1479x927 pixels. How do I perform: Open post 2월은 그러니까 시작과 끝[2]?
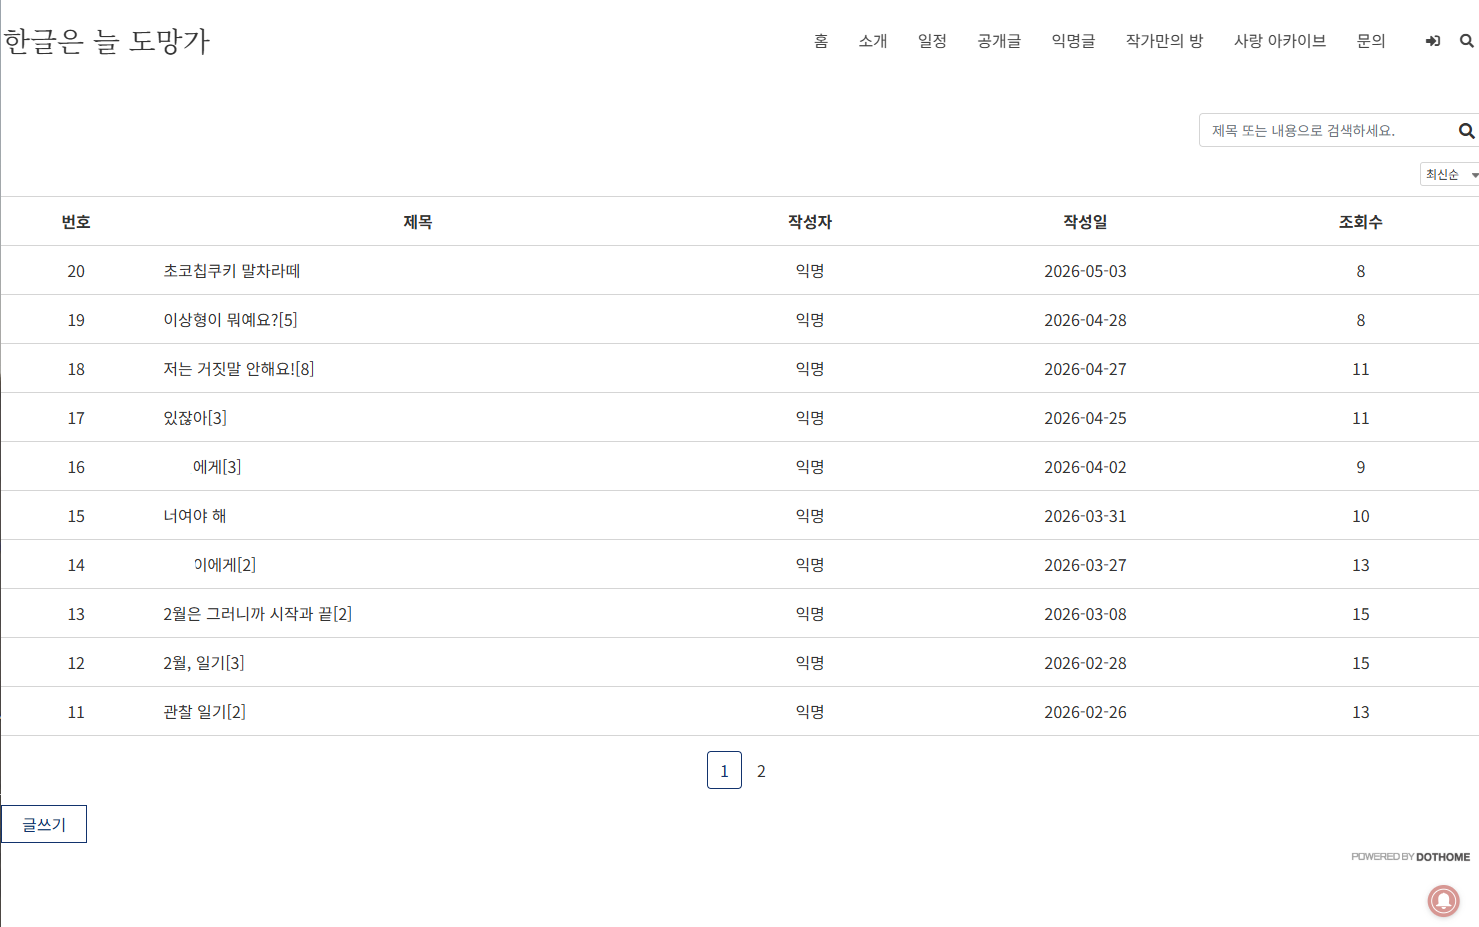point(258,614)
